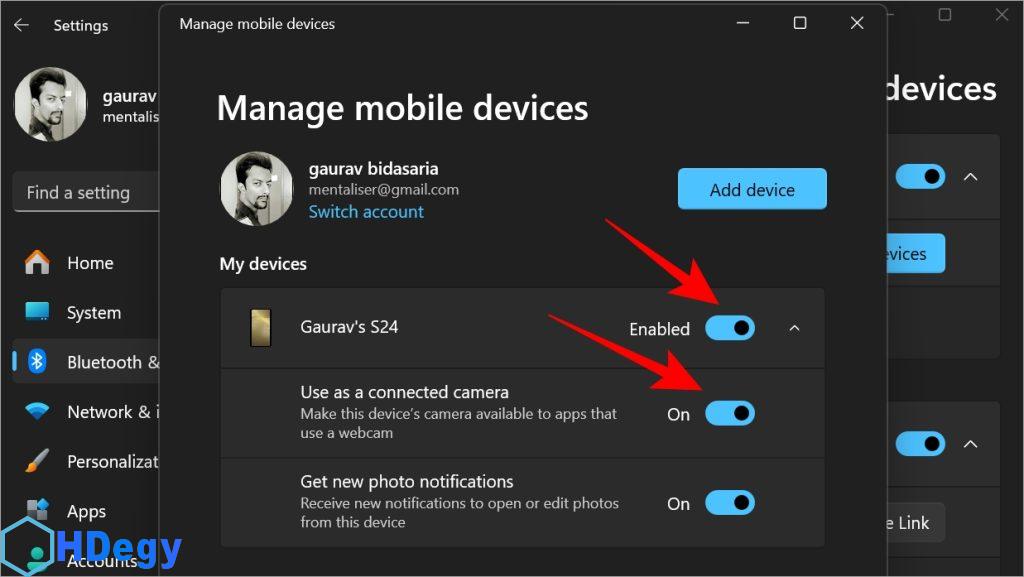Click the Personalization paintbrush icon
This screenshot has width=1024, height=577.
(x=37, y=461)
